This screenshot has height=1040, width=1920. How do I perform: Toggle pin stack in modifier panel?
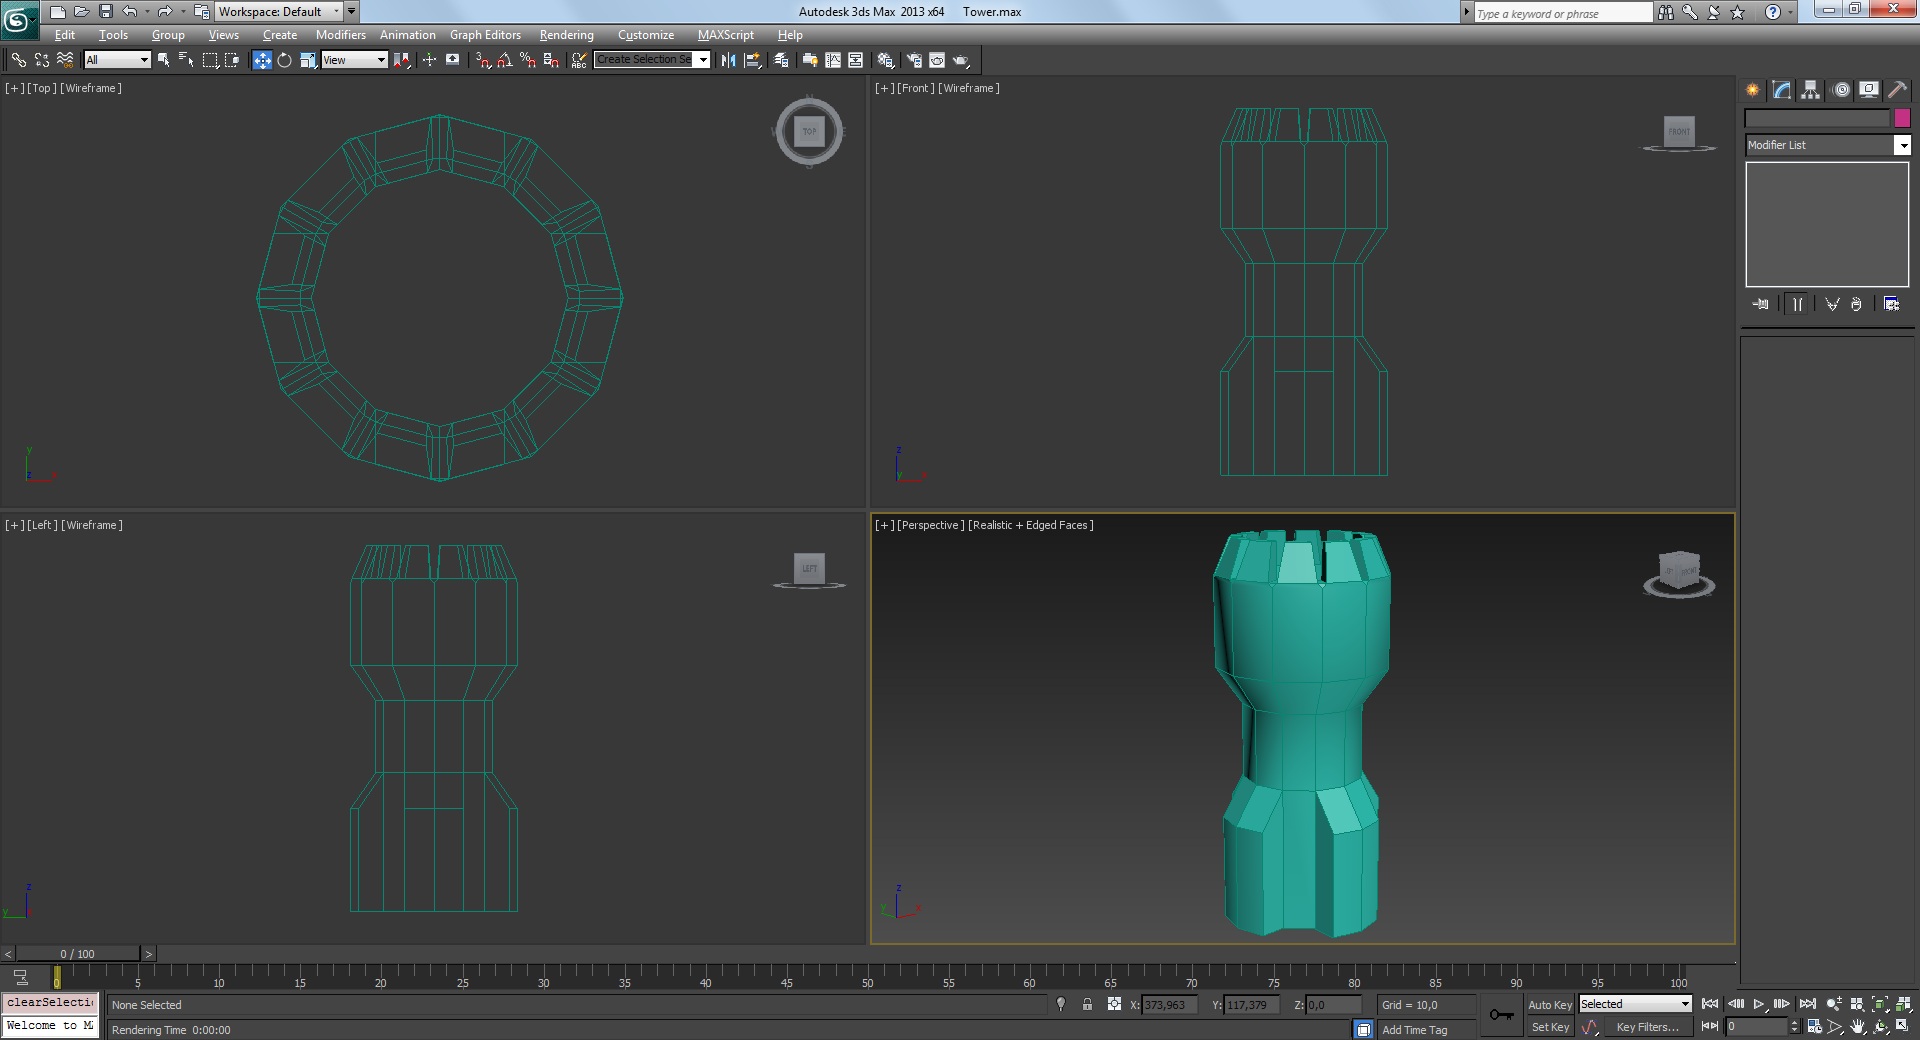[1761, 304]
